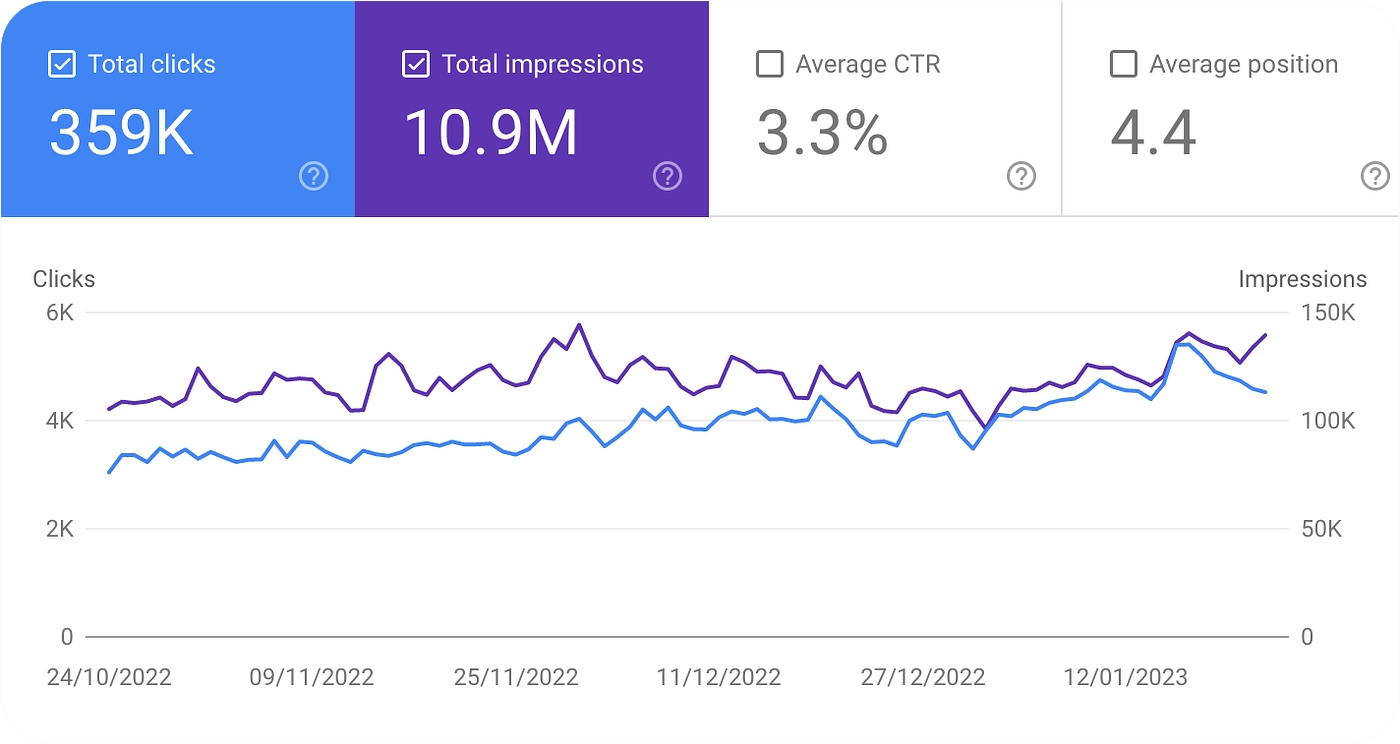The height and width of the screenshot is (744, 1400).
Task: Open help icon on Total impressions card
Action: (667, 177)
